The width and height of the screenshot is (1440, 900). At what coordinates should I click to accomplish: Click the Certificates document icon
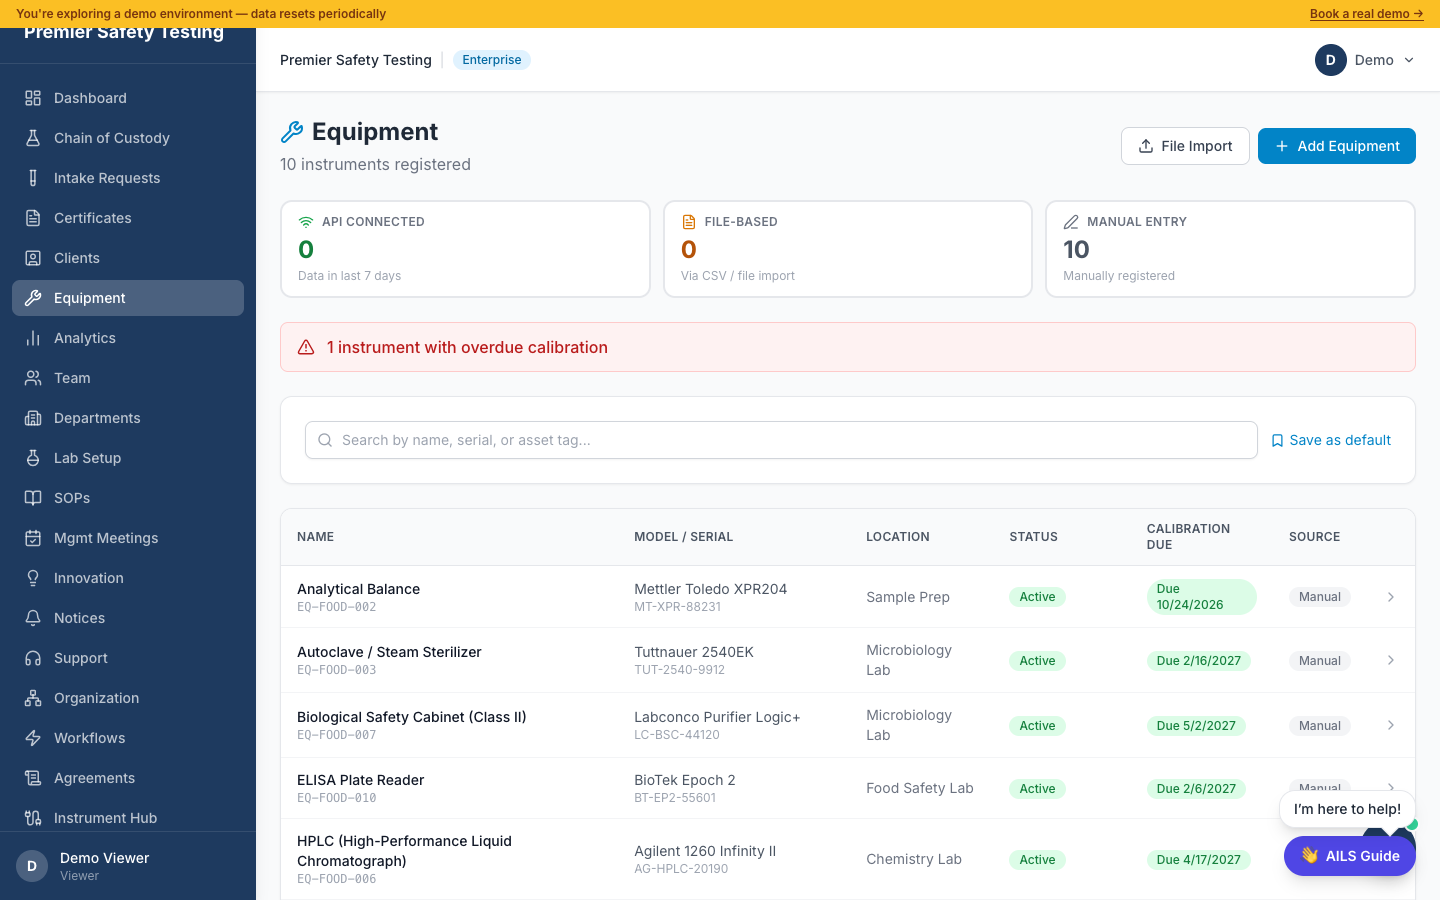[x=33, y=218]
